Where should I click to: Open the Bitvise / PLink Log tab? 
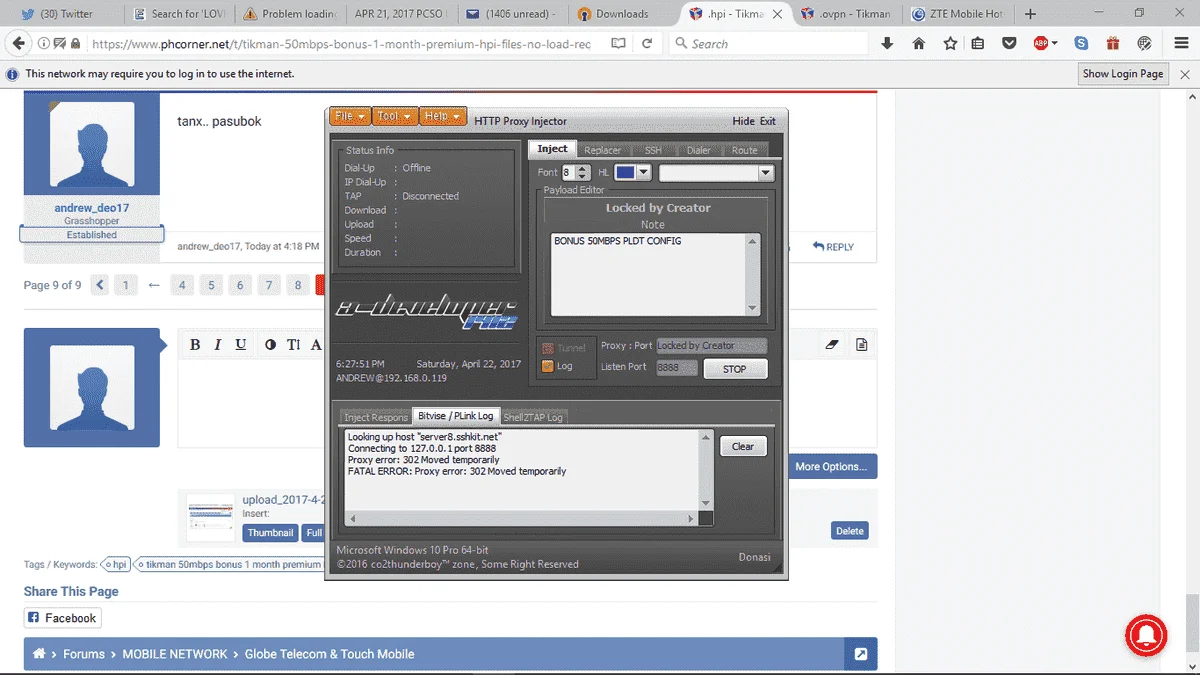pyautogui.click(x=456, y=415)
